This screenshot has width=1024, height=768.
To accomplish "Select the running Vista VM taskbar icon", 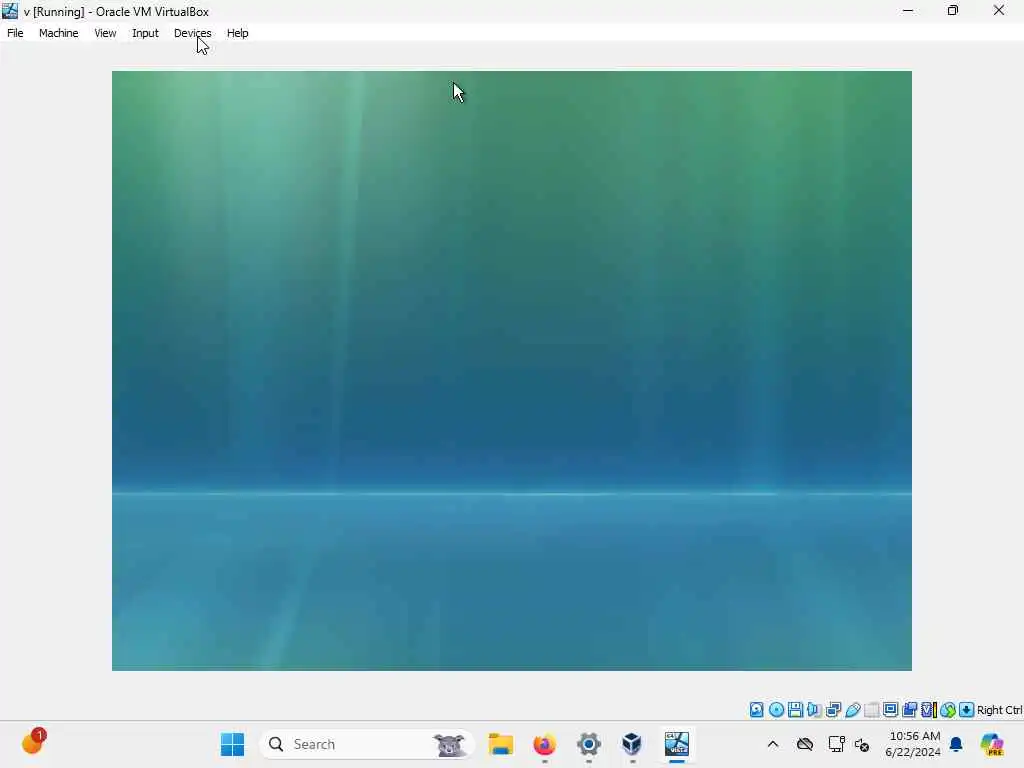I will (x=677, y=744).
